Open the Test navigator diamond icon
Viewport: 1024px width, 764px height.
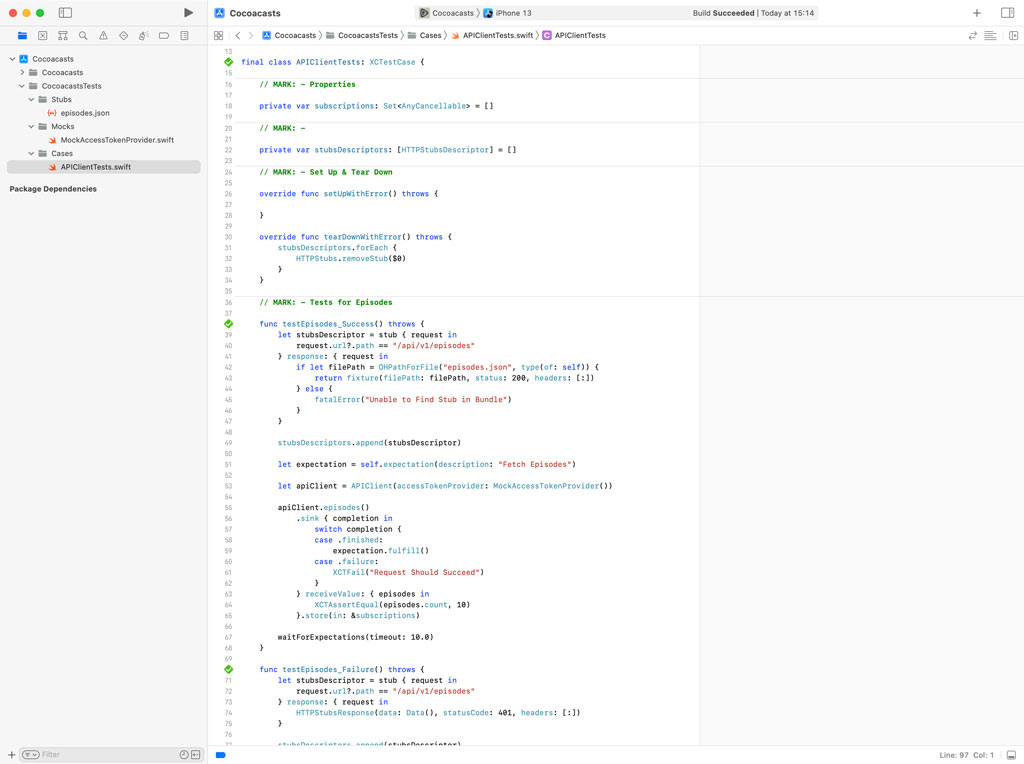point(122,35)
